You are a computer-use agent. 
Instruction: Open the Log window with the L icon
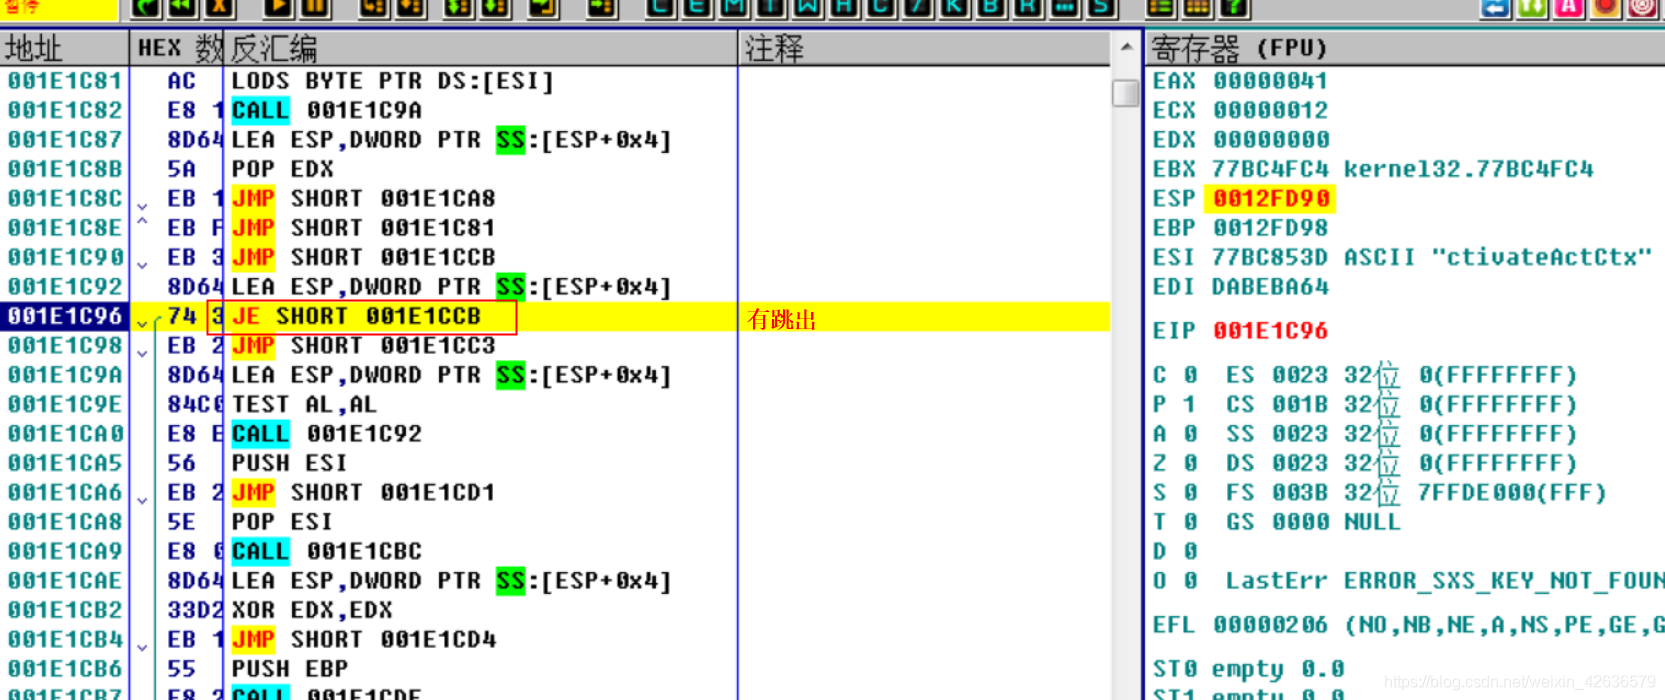[x=660, y=8]
